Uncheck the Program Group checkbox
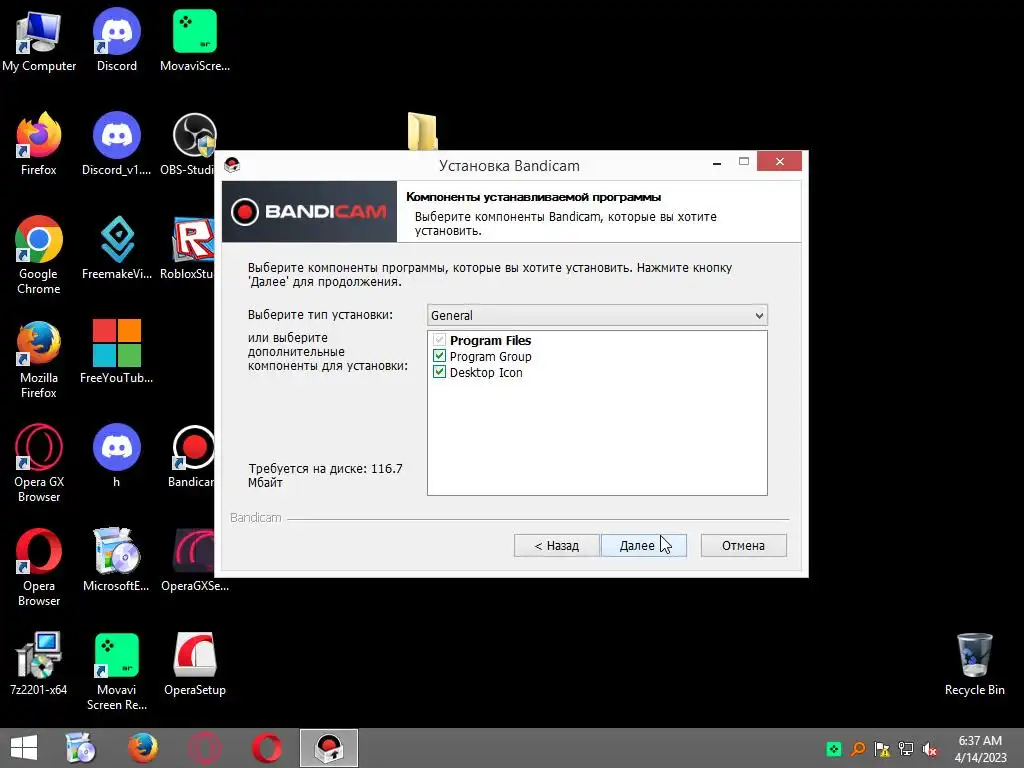The image size is (1024, 768). 440,356
